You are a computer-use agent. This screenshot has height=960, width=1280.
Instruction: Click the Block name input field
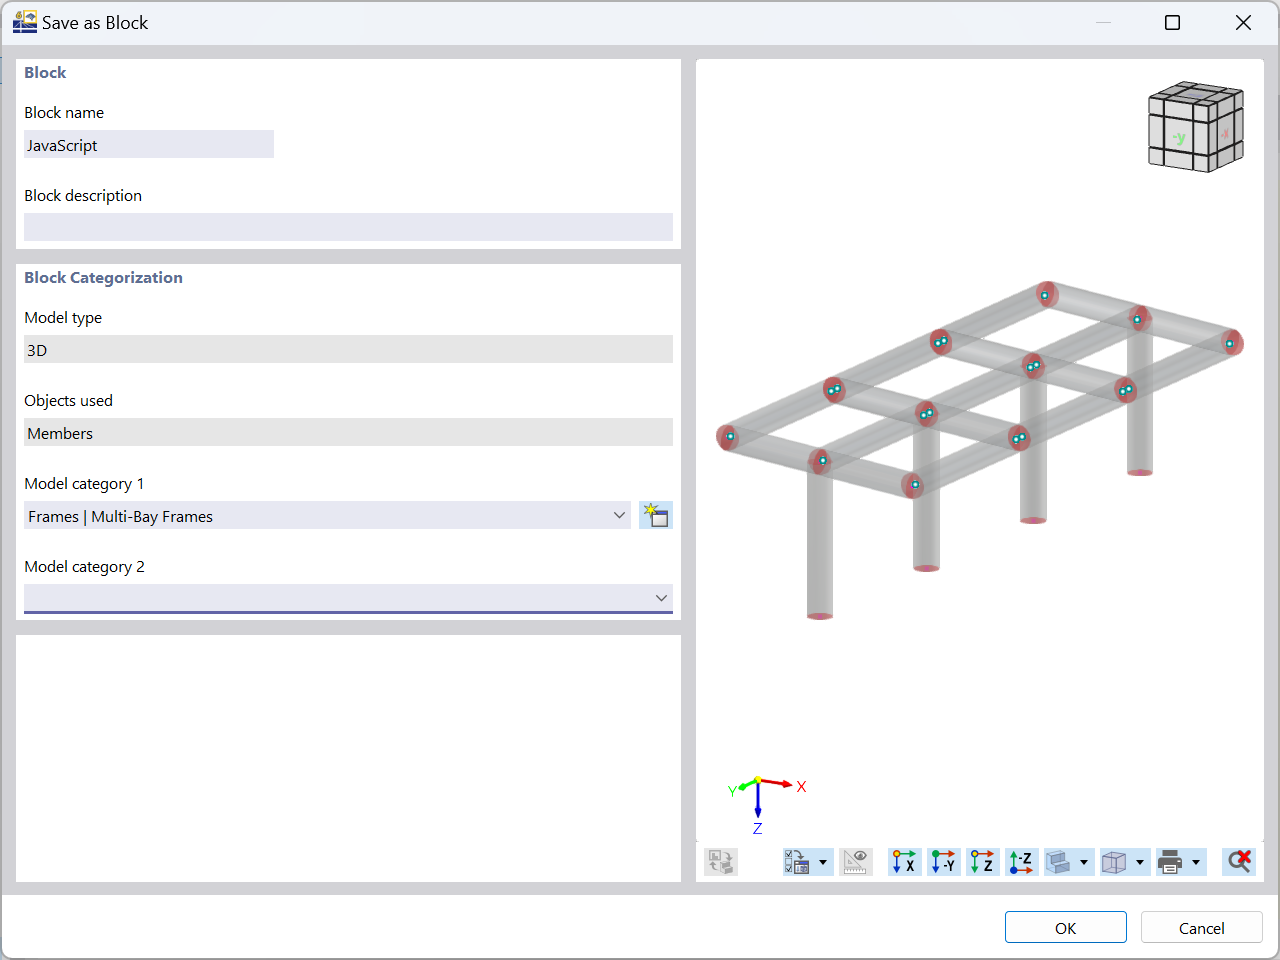(149, 145)
